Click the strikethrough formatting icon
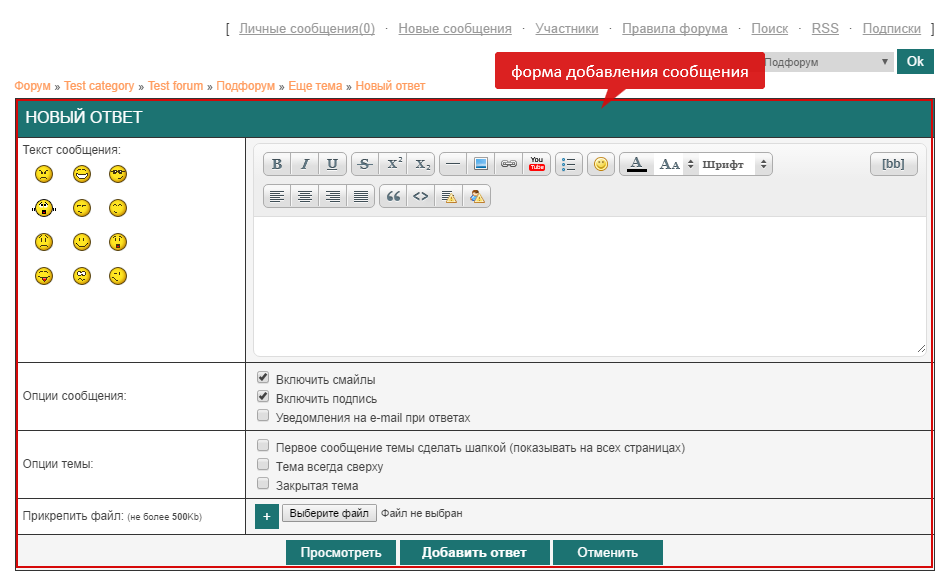Screen dimensions: 950x582 pos(365,164)
